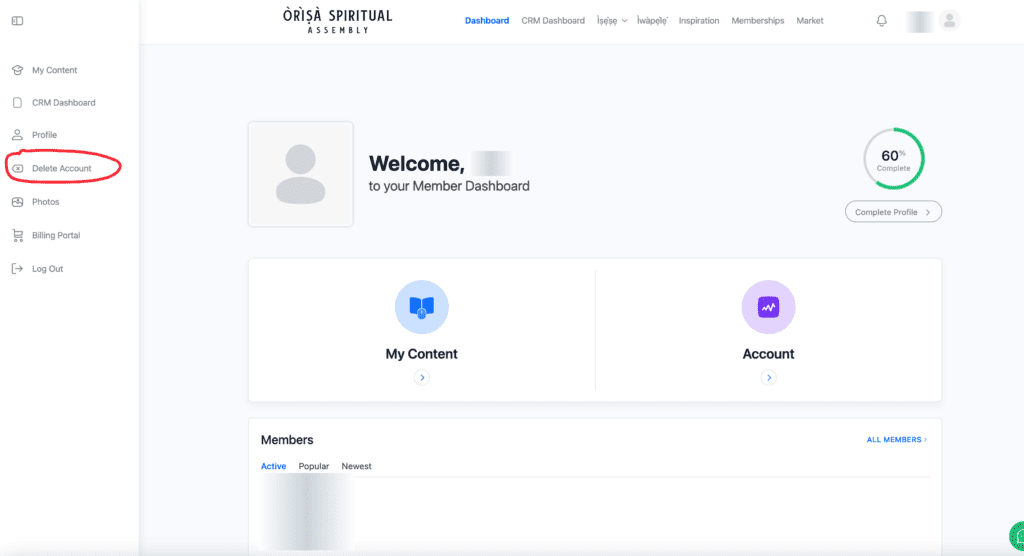
Task: Open the Memberships menu item
Action: [x=757, y=21]
